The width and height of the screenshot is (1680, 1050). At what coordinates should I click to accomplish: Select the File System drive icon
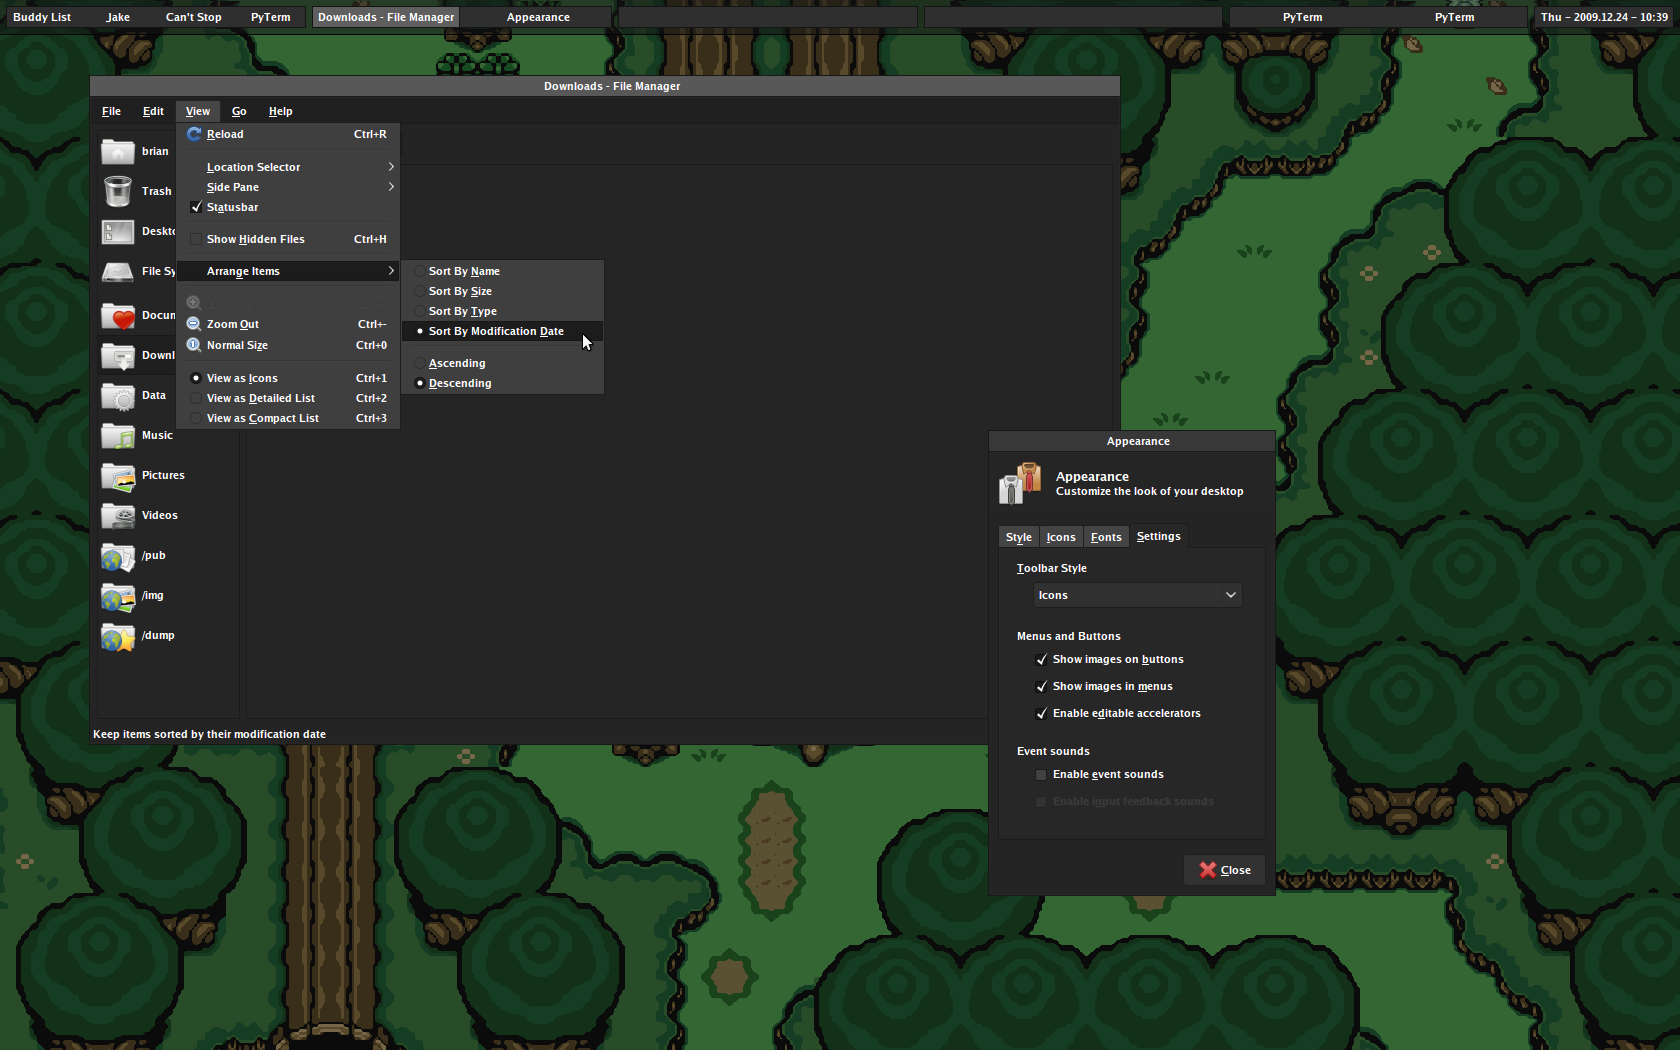tap(118, 272)
